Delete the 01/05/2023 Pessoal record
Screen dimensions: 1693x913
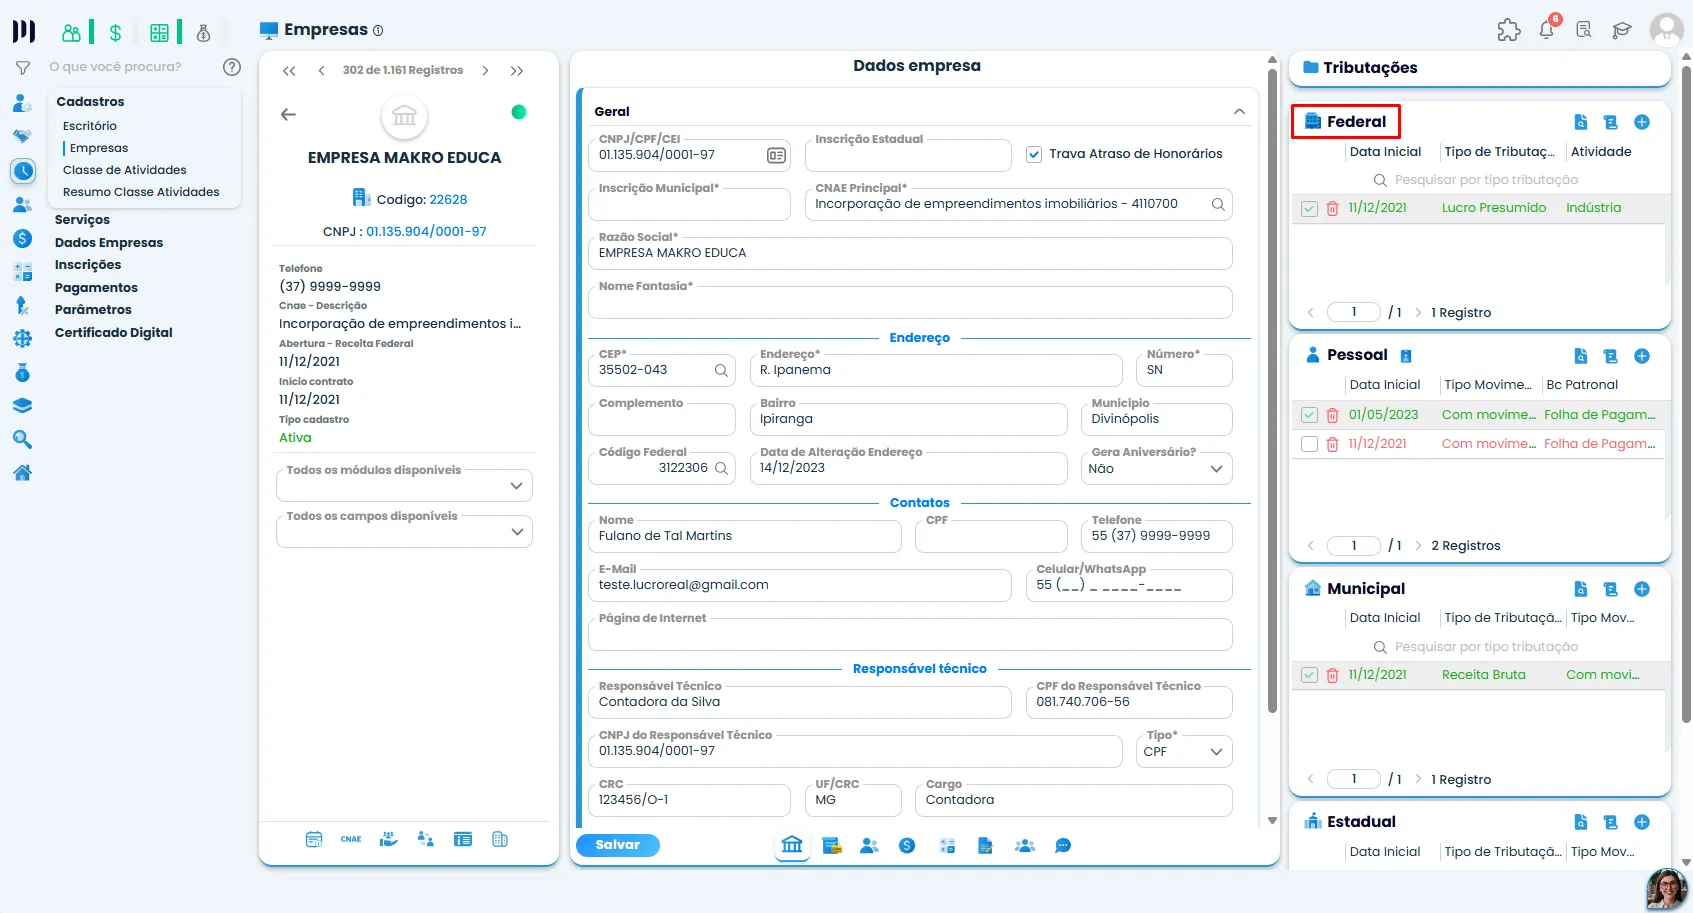[1332, 415]
